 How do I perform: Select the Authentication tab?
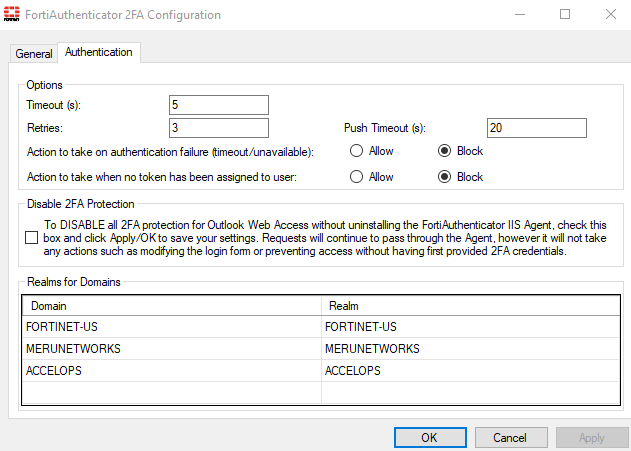[99, 52]
